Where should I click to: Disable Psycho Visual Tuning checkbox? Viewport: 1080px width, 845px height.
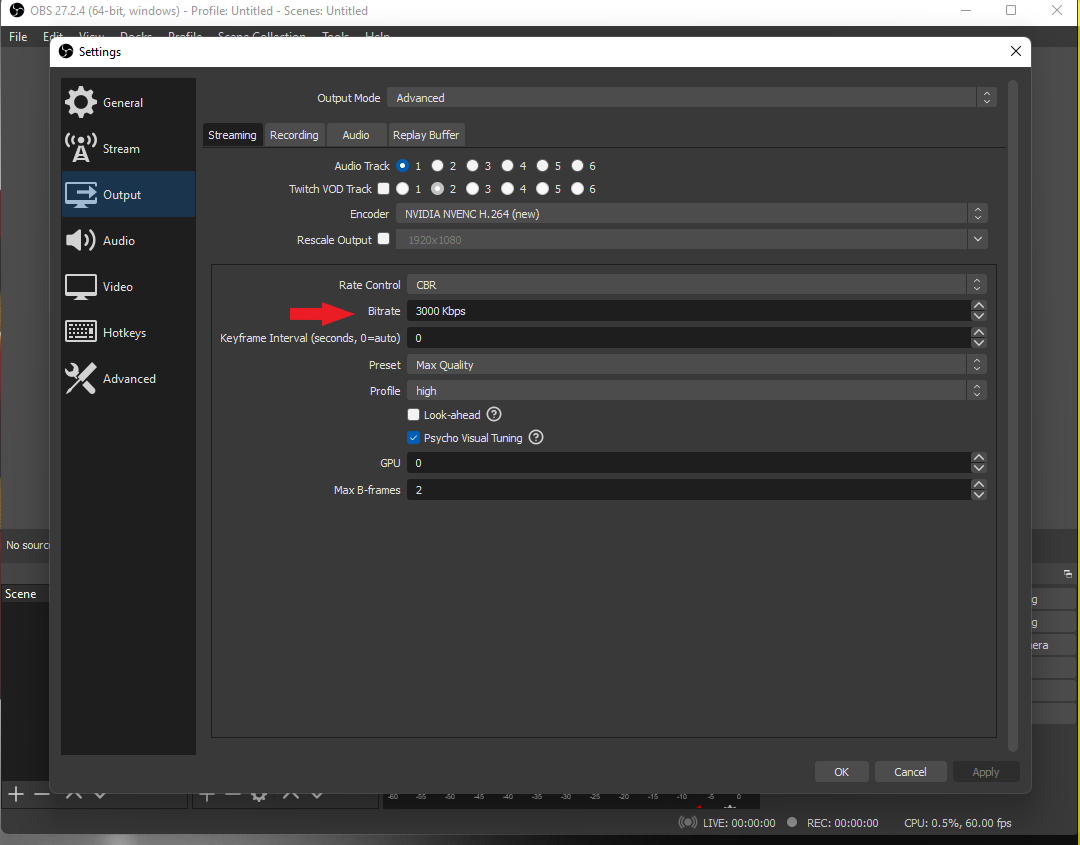point(413,437)
